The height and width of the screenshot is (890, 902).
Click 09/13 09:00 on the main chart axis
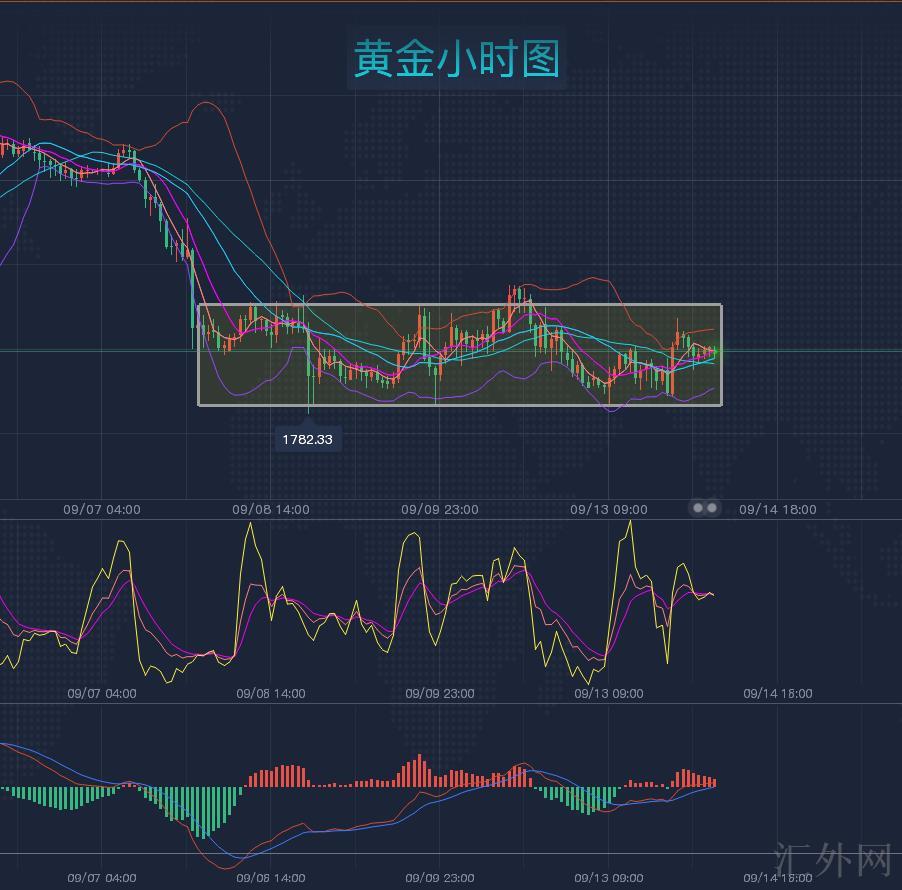(609, 509)
